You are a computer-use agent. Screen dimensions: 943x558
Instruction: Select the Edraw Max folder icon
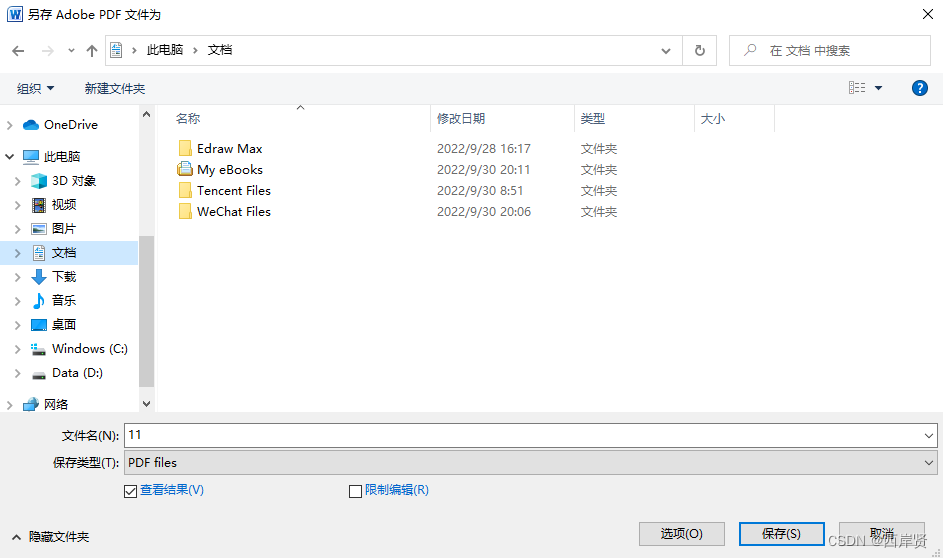click(x=185, y=148)
